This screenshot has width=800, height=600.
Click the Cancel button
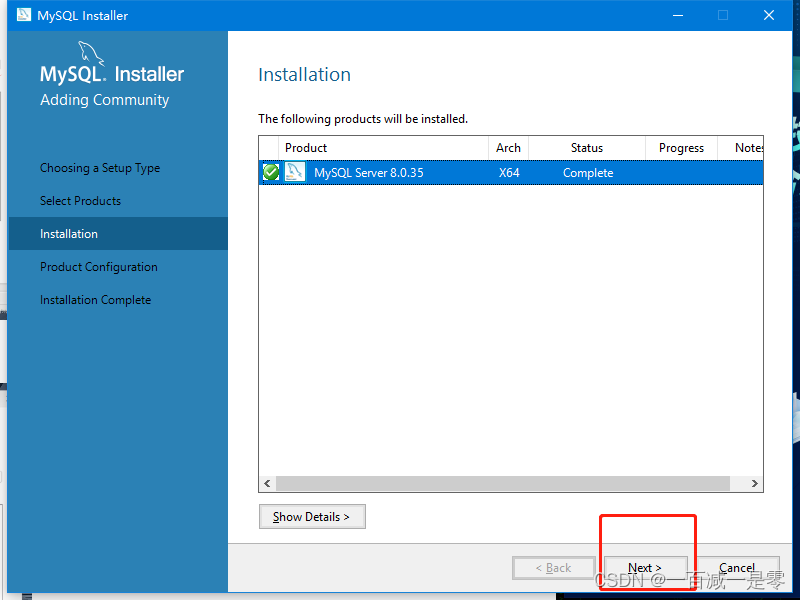(737, 568)
